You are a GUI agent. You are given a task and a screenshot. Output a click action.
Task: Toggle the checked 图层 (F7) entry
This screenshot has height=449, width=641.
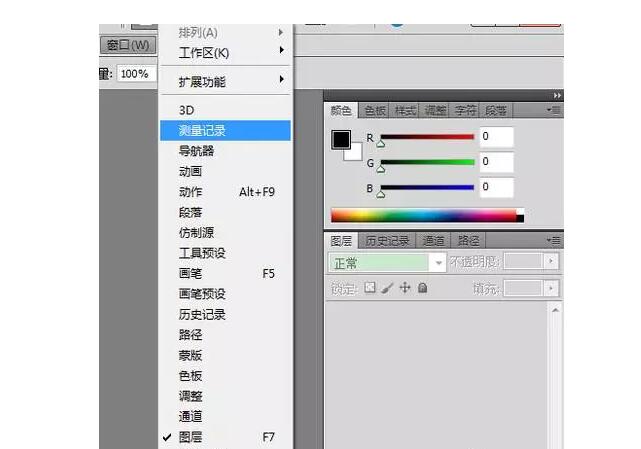225,437
